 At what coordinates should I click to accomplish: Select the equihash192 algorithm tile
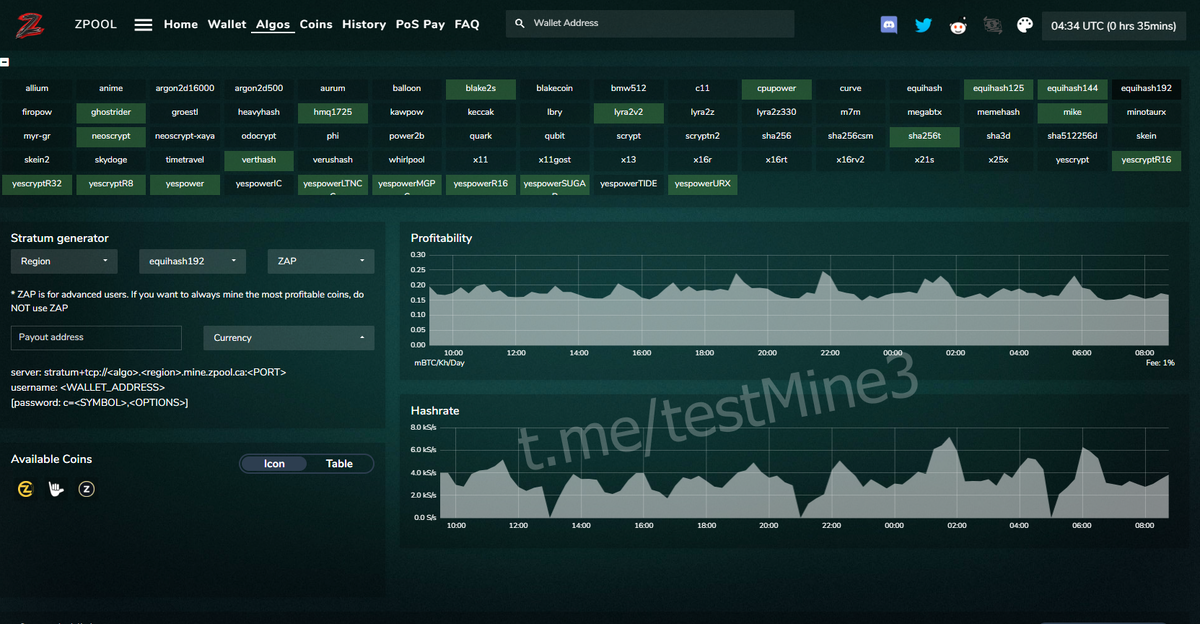pyautogui.click(x=1147, y=89)
